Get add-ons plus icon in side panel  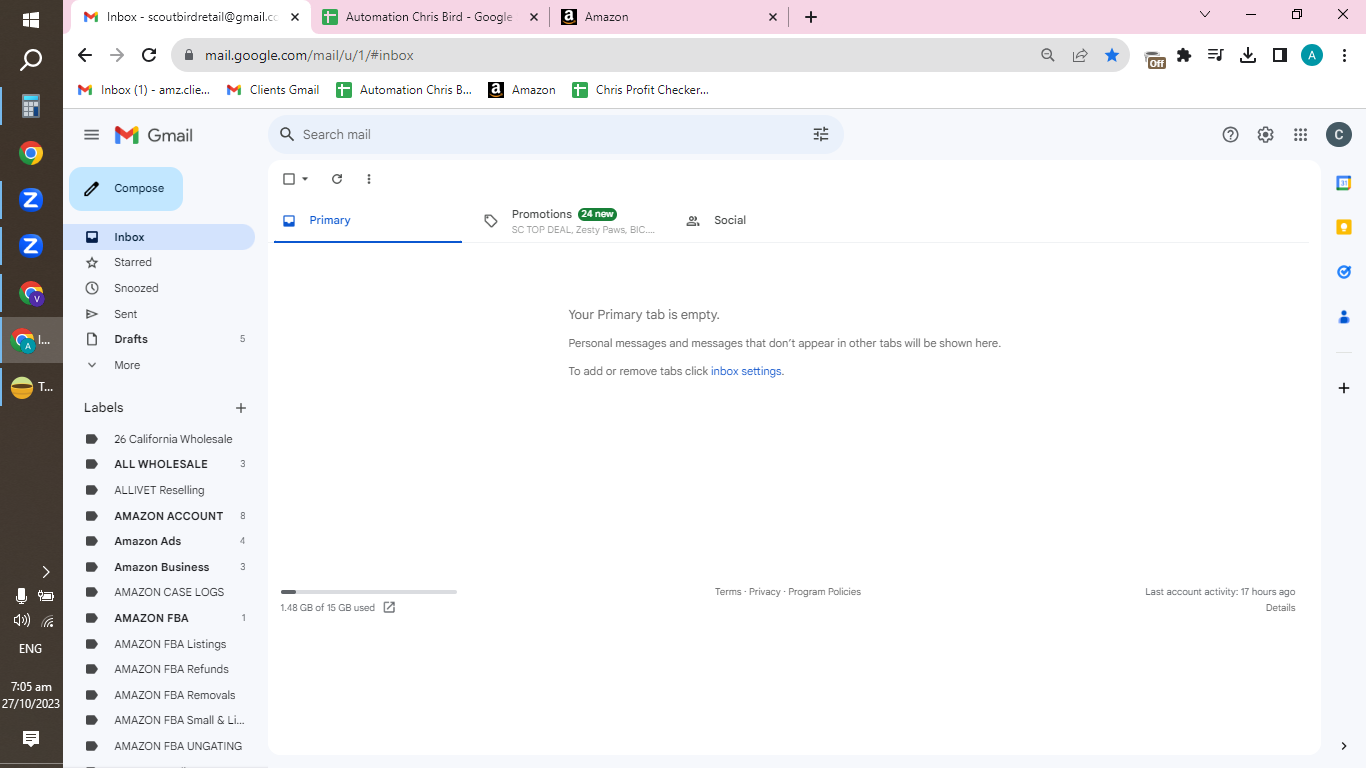(x=1344, y=388)
